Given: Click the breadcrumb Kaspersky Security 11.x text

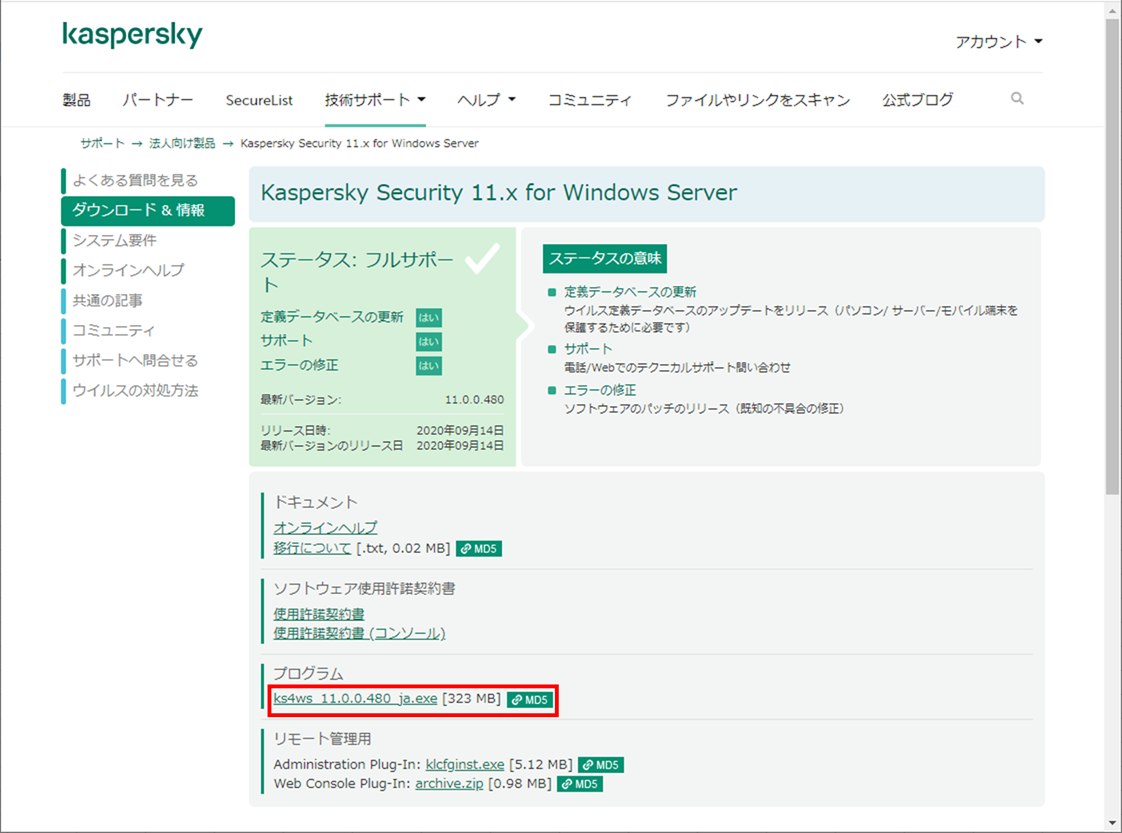Looking at the screenshot, I should tap(359, 143).
